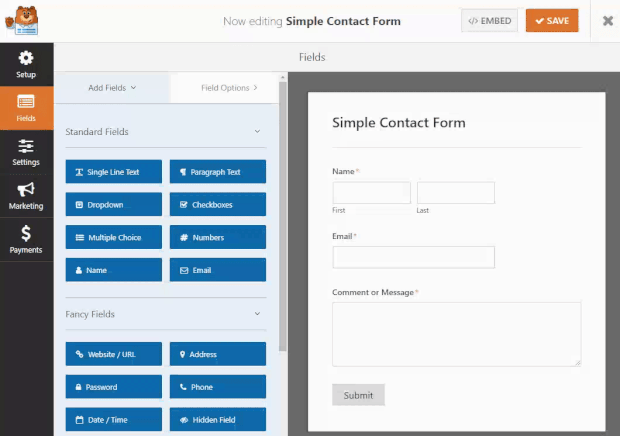Open the Setup gear panel

coord(26,64)
